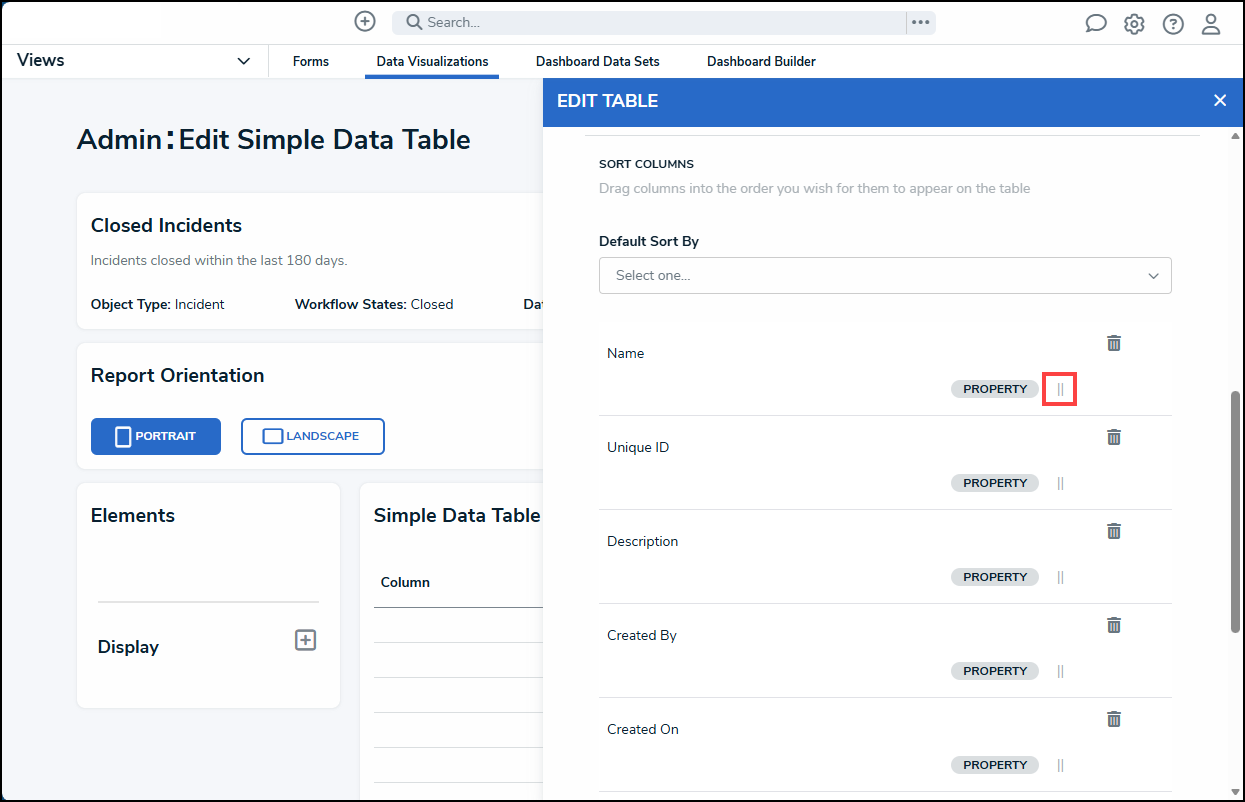Click the PROPERTY badge in the Name row

[x=995, y=389]
